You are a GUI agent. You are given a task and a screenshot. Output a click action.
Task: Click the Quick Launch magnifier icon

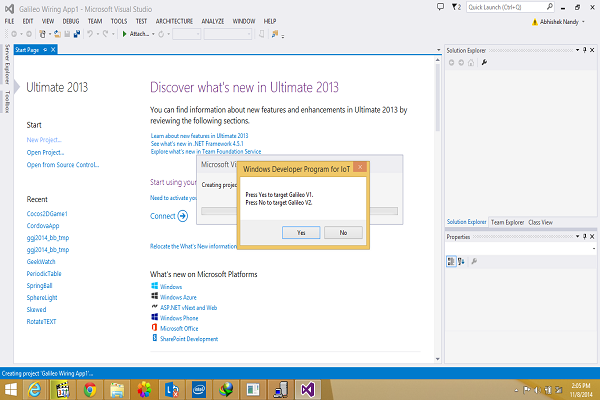pyautogui.click(x=550, y=7)
